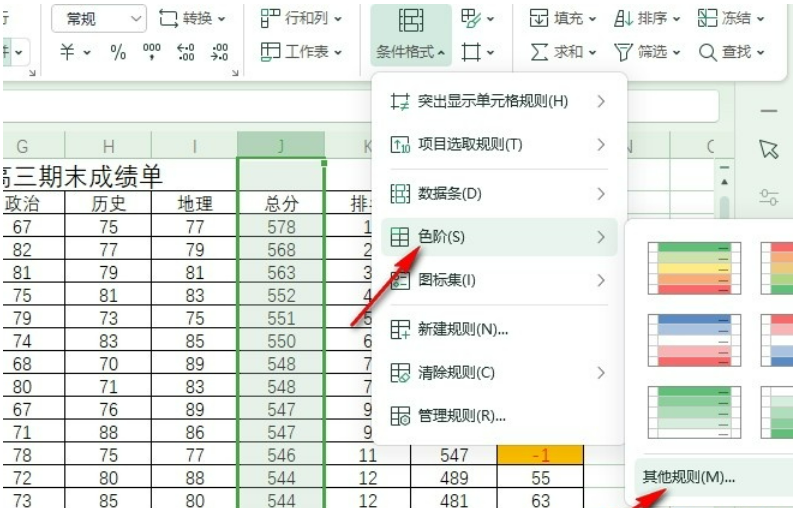Choose 管理规则(R)... menu item

coord(499,416)
